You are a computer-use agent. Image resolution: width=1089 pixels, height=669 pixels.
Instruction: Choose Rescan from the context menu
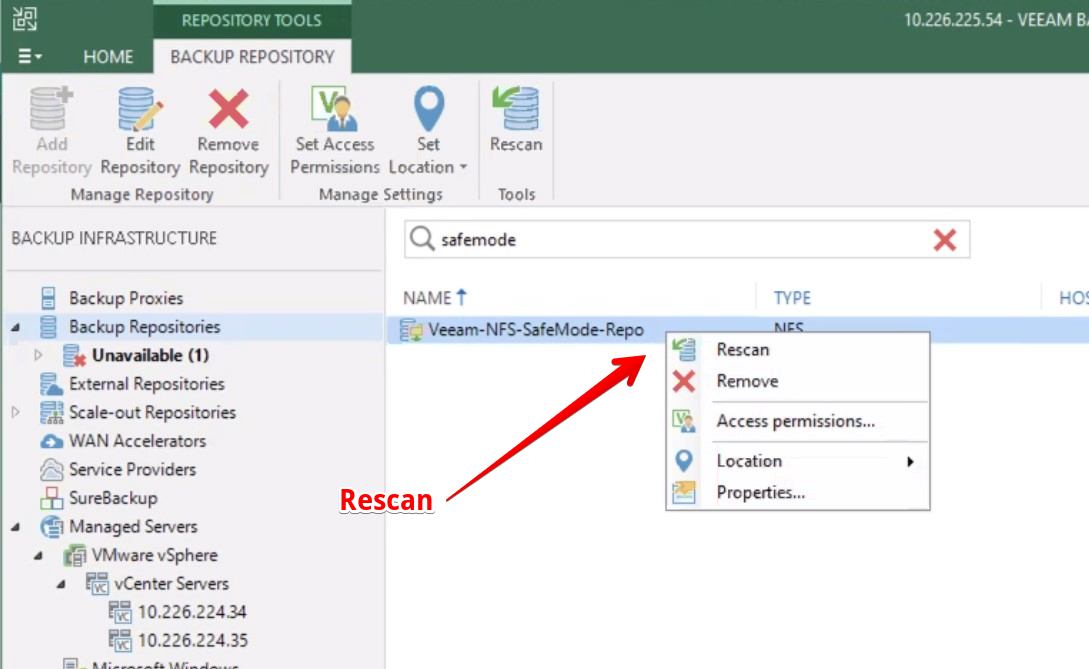coord(742,349)
